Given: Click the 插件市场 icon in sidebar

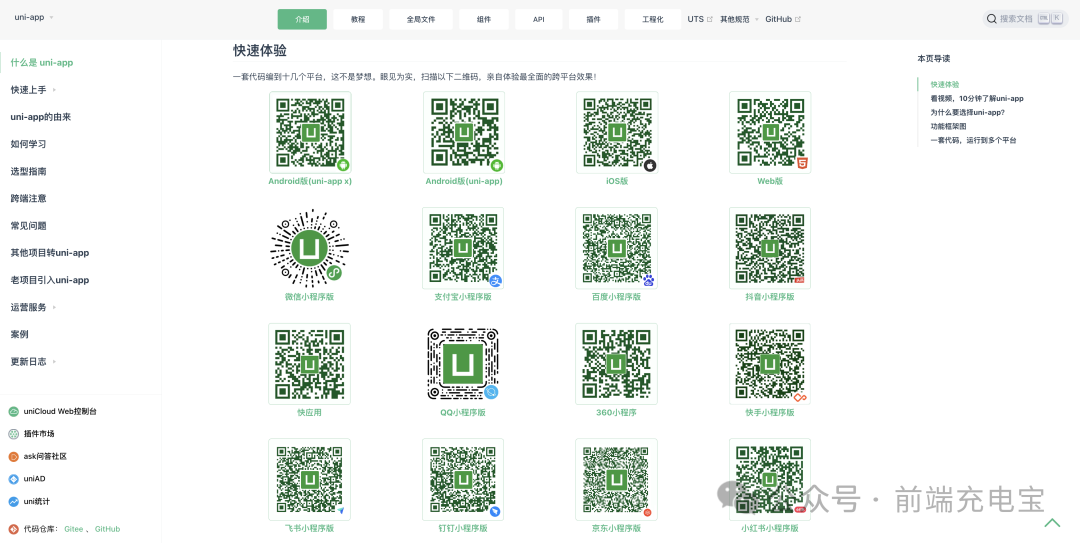Looking at the screenshot, I should [13, 434].
